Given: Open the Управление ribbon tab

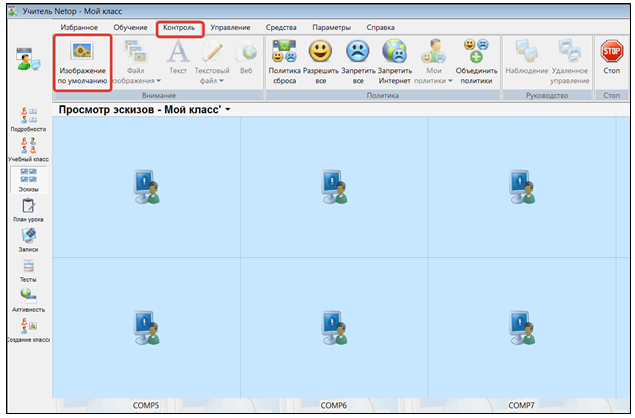Looking at the screenshot, I should tap(230, 28).
